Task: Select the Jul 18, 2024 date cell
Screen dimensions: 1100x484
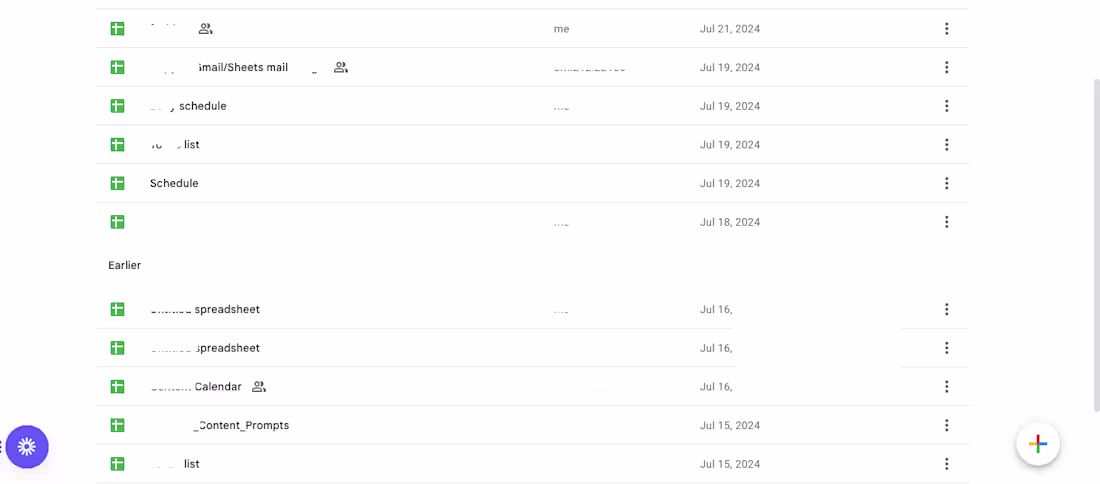Action: coord(730,223)
